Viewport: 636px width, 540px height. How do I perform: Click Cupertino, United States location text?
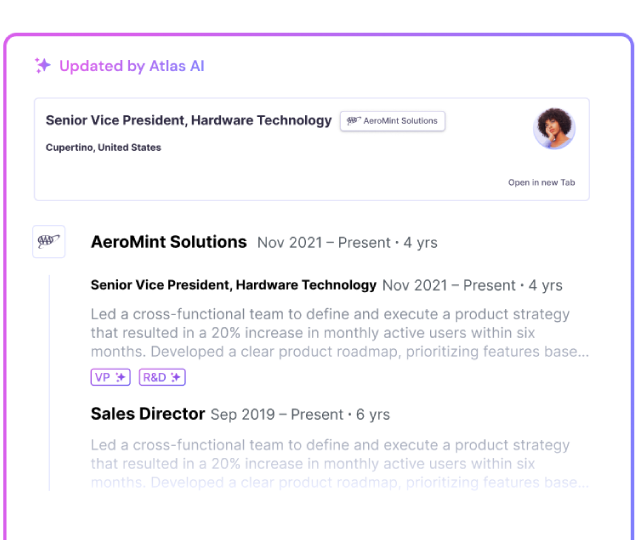pyautogui.click(x=103, y=148)
